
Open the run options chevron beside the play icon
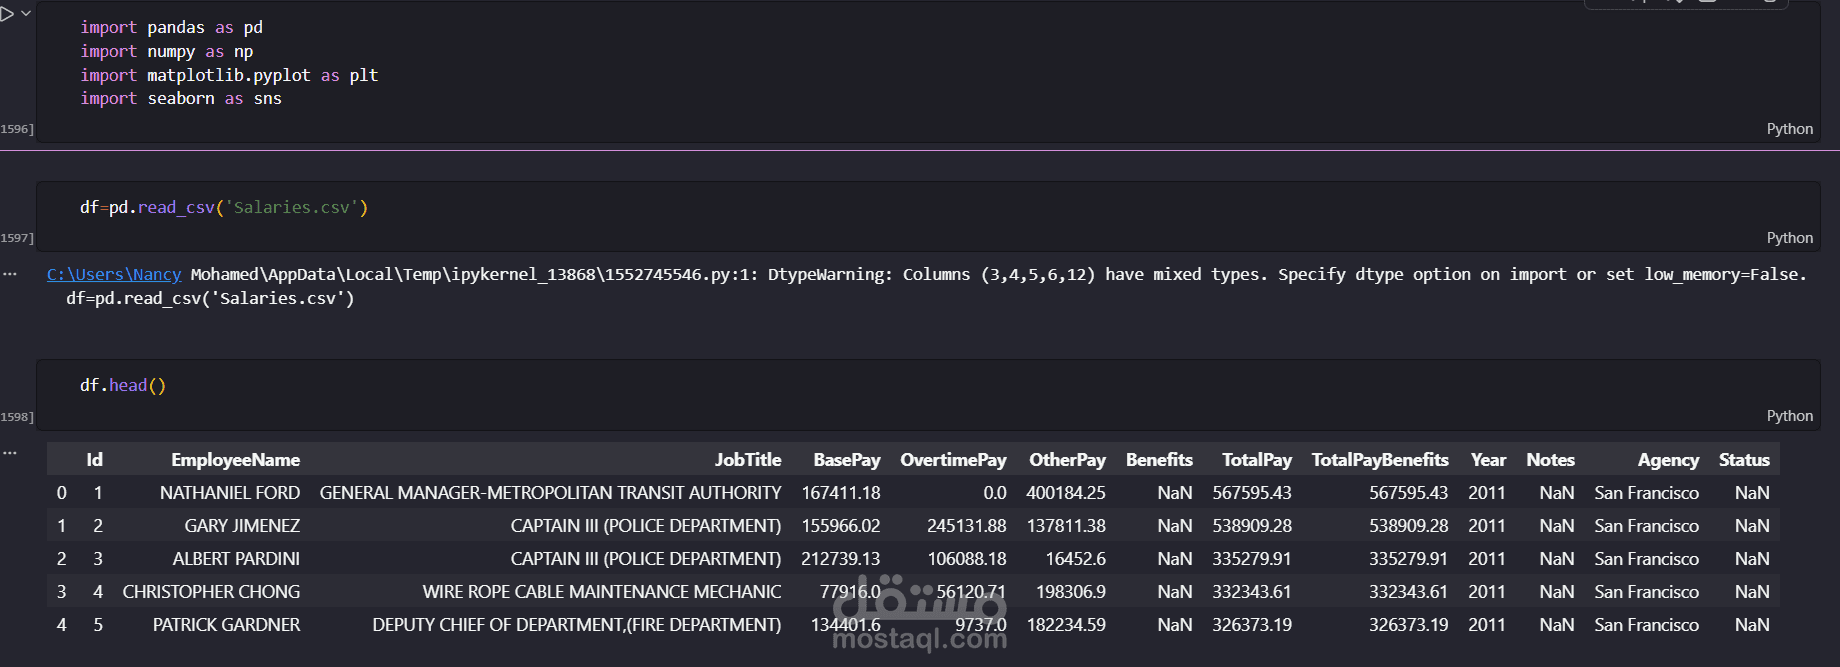(x=26, y=14)
